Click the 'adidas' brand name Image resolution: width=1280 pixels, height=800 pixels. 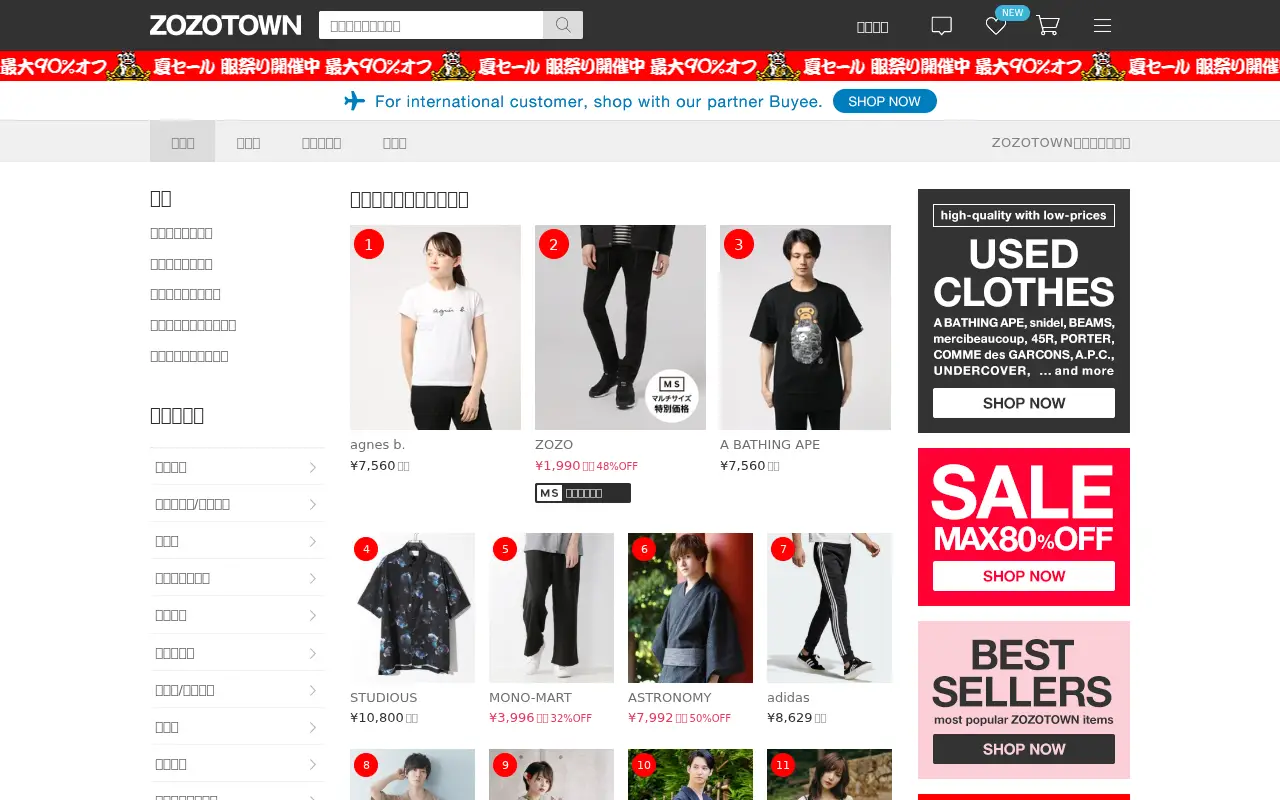click(788, 698)
